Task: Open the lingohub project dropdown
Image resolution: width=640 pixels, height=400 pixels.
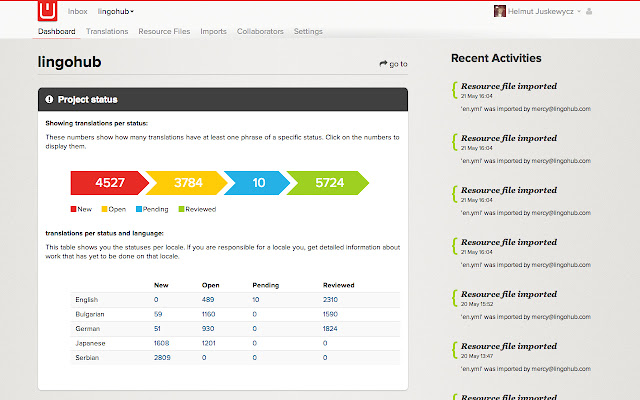Action: 115,11
